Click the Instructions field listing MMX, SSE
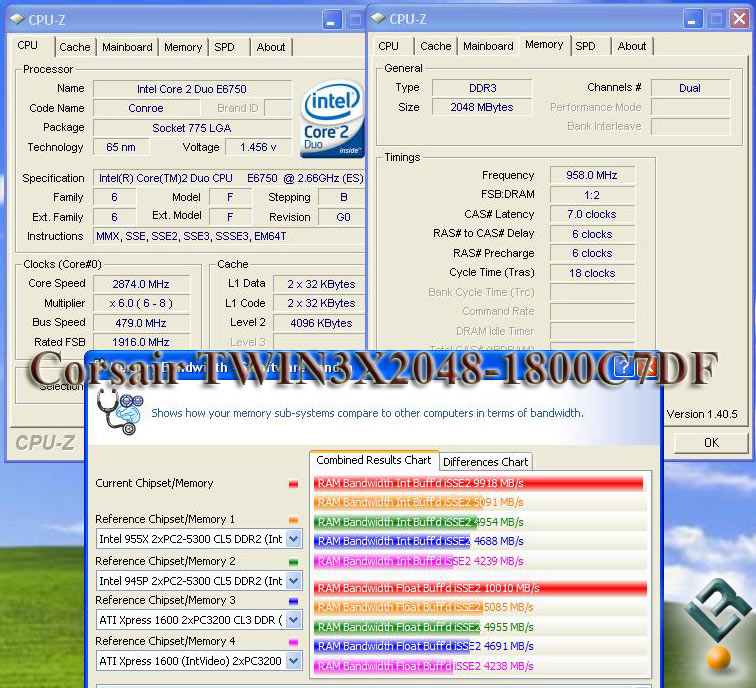This screenshot has width=756, height=688. 230,236
